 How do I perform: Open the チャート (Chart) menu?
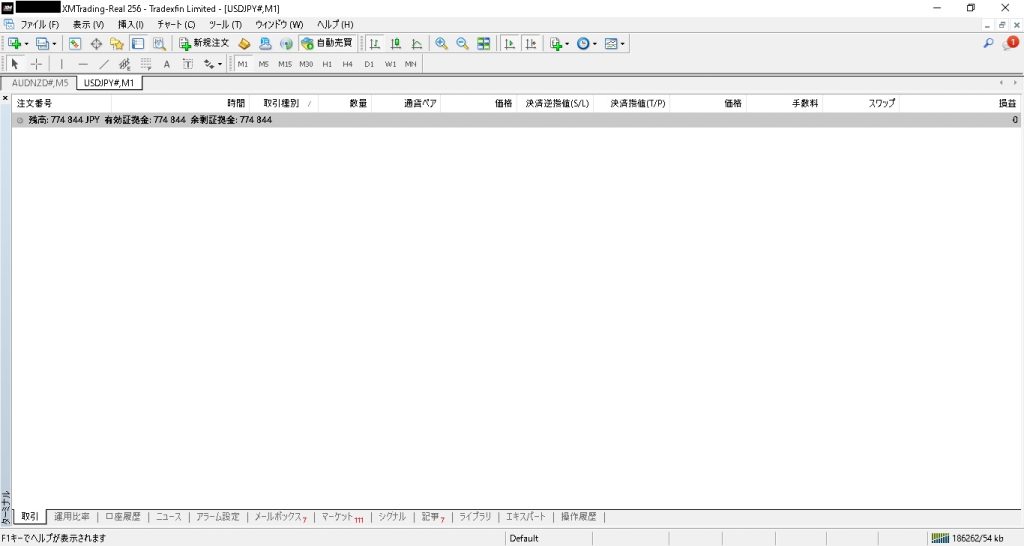176,24
